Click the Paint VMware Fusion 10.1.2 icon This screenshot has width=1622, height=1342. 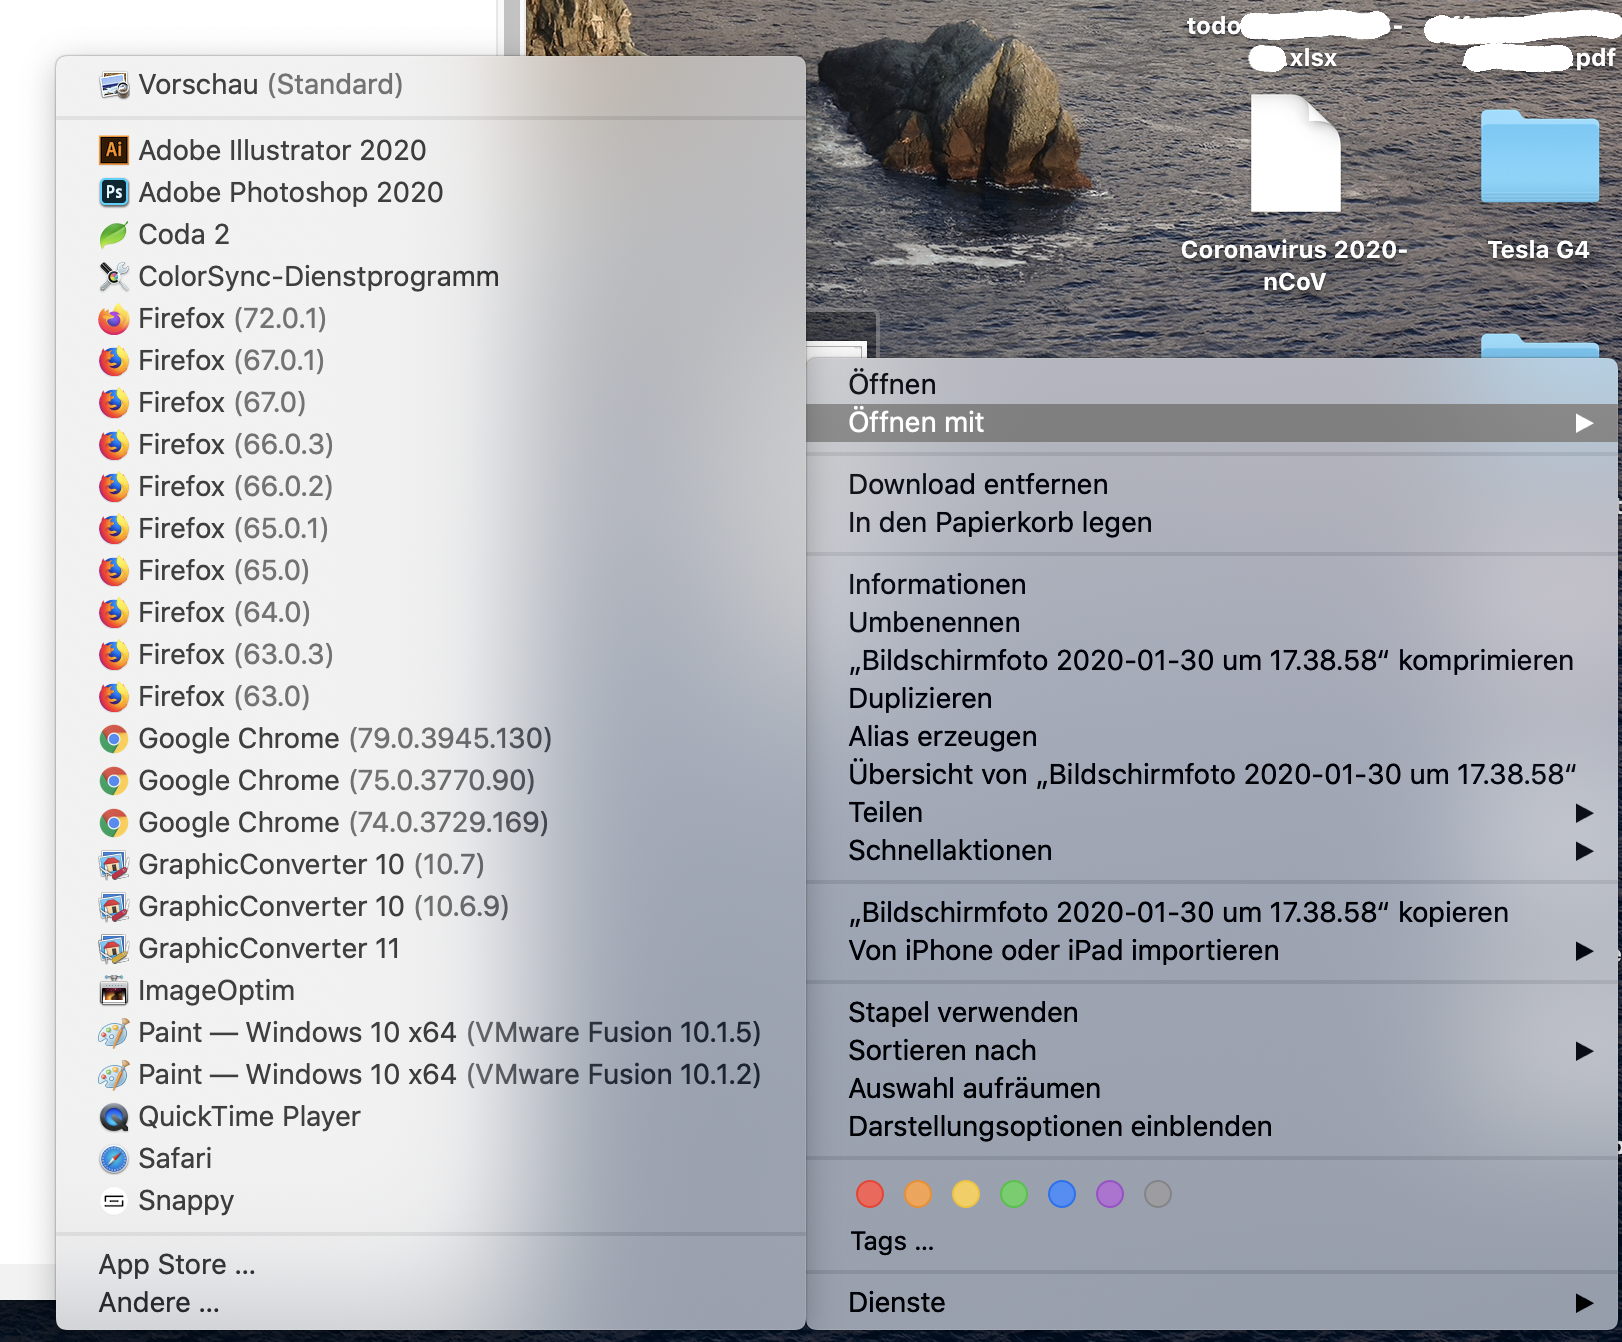pos(114,1075)
